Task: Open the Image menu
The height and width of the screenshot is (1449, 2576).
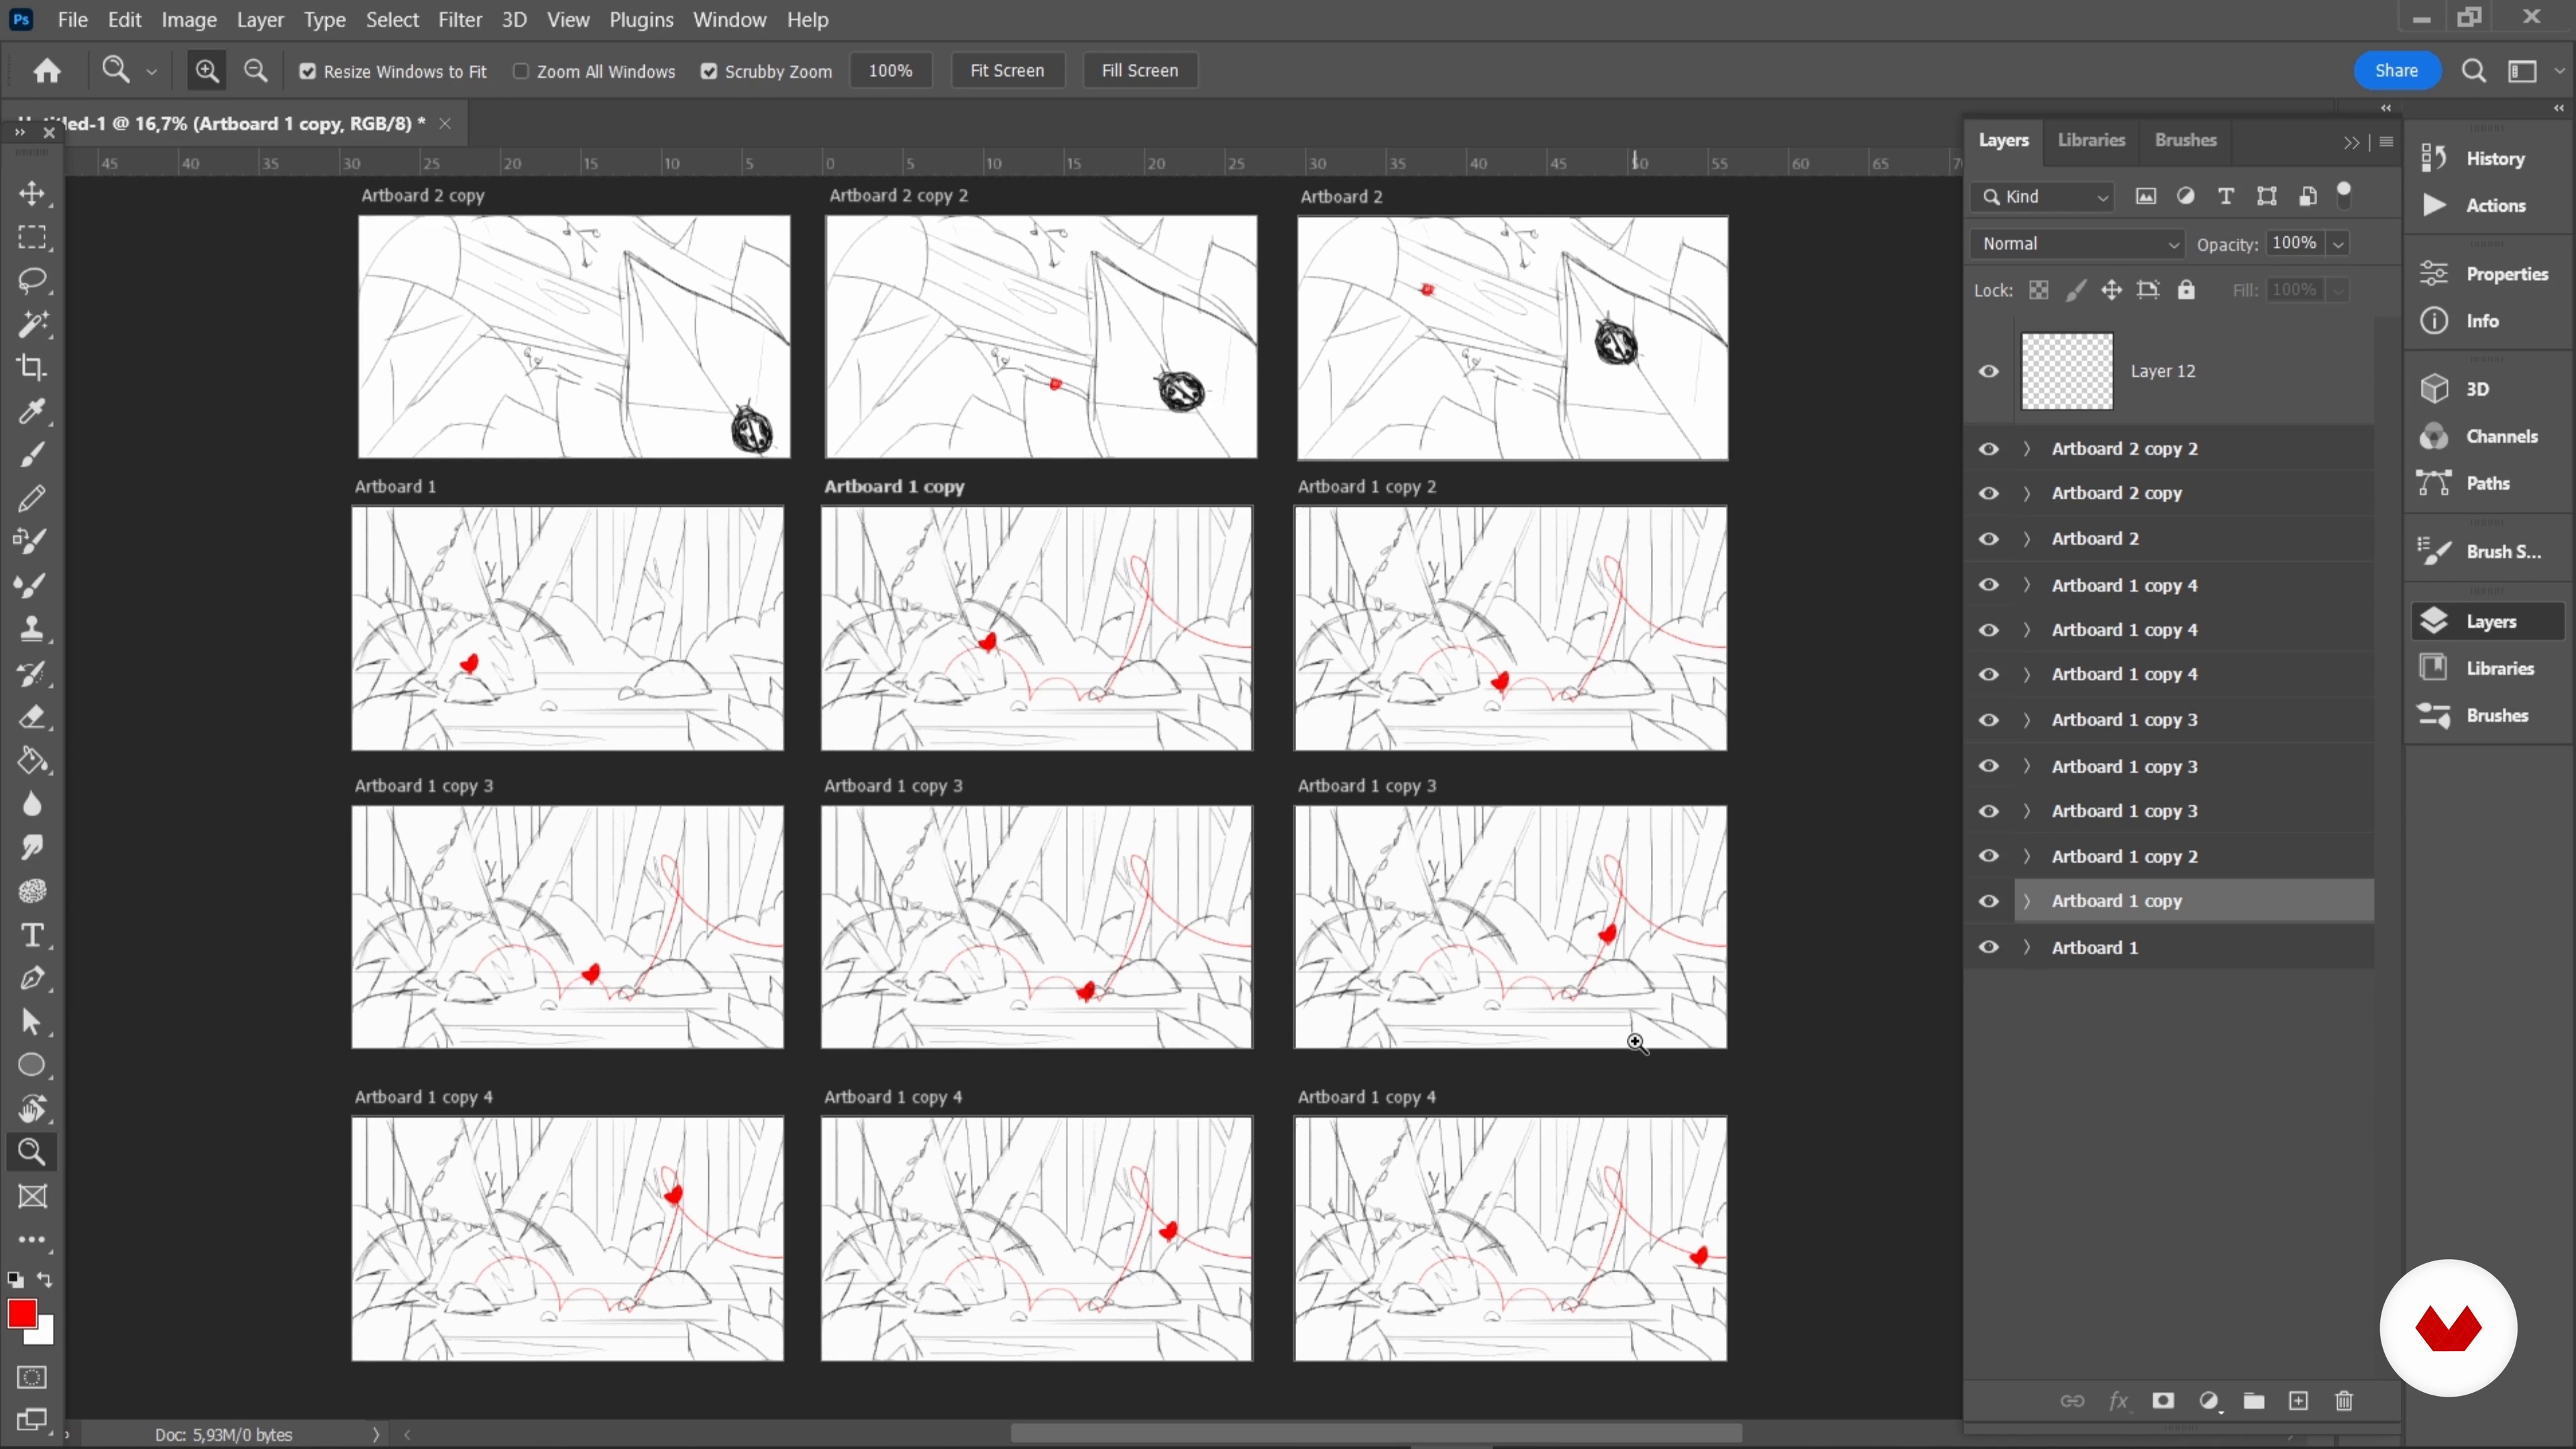Action: click(x=189, y=20)
